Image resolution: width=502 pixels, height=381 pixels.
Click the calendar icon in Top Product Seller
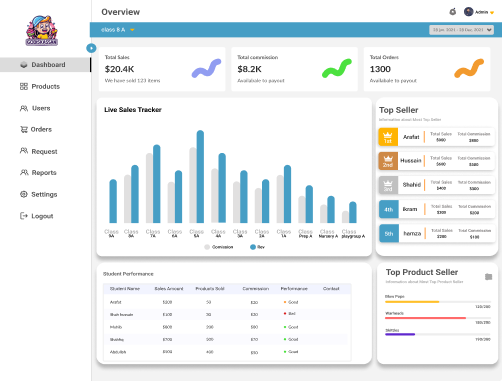tap(488, 277)
